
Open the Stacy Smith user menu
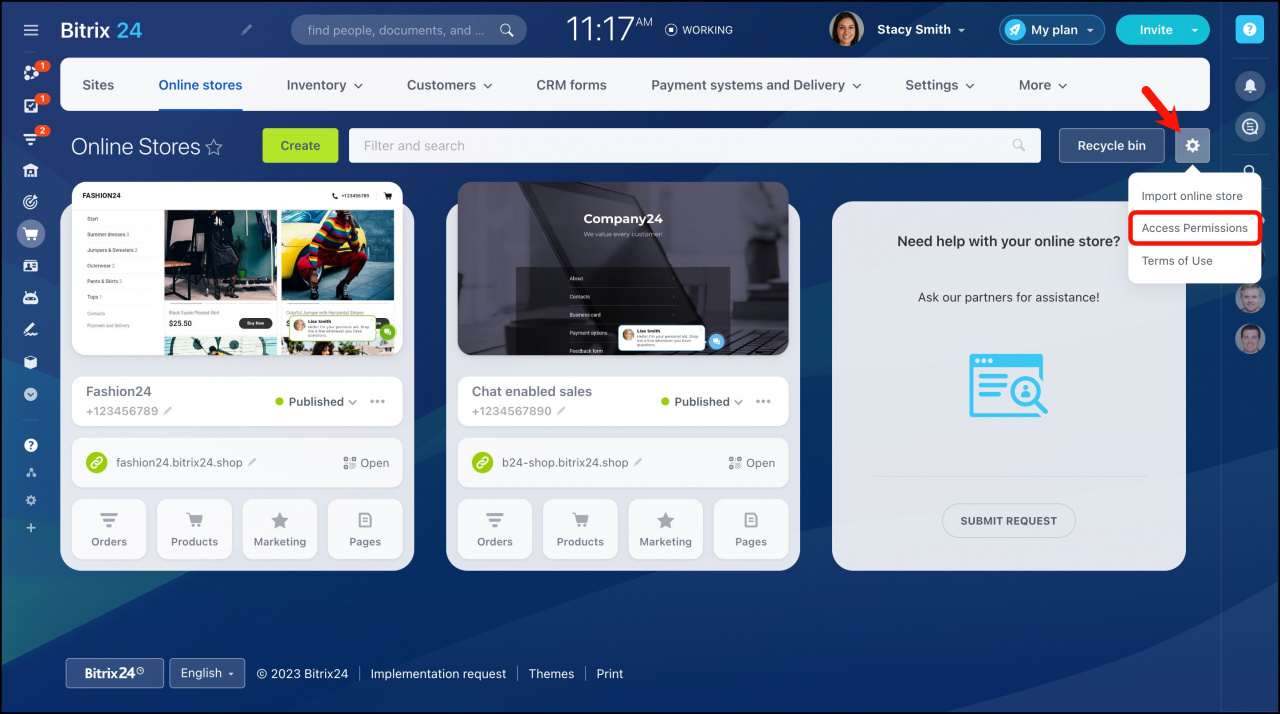coord(921,30)
